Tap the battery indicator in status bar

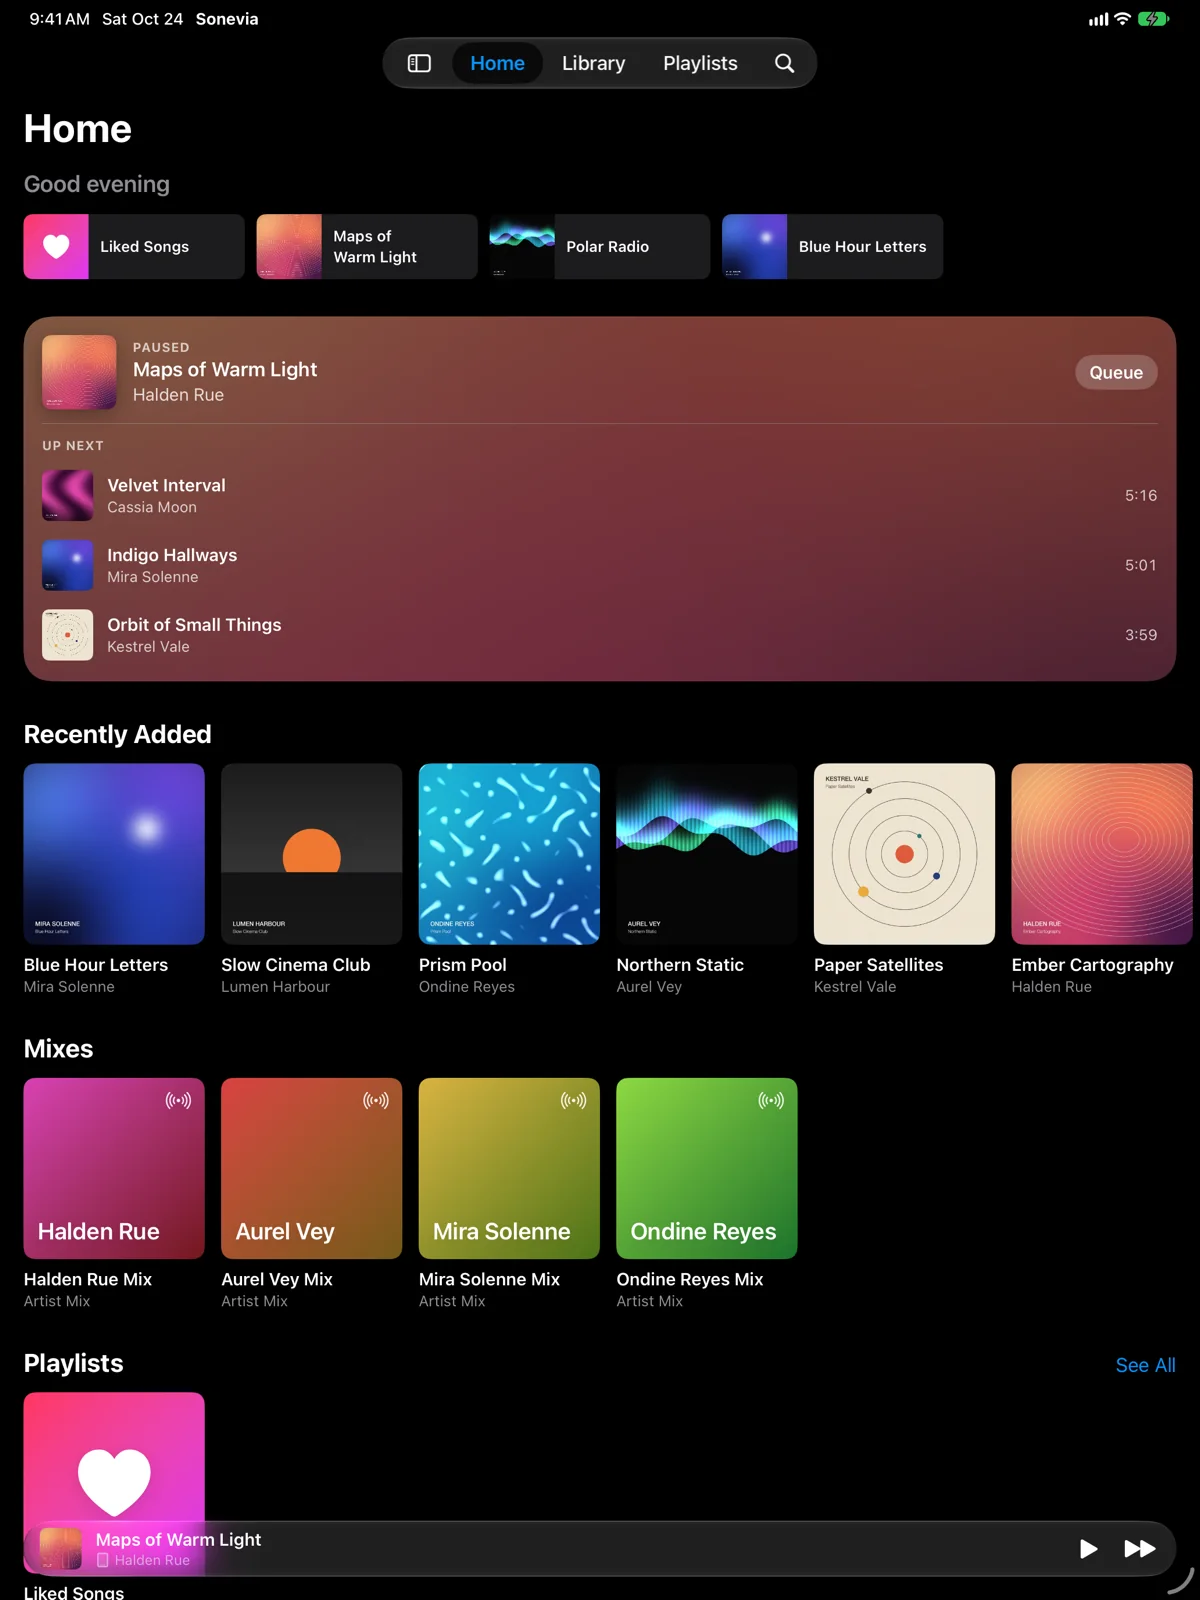[x=1153, y=19]
